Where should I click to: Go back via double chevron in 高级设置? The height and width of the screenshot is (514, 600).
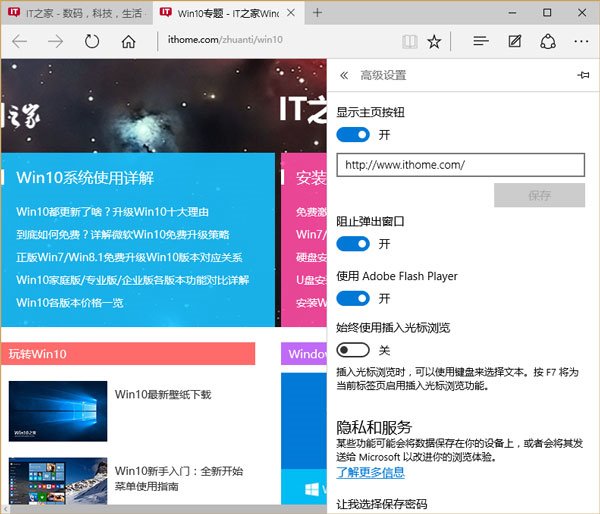(344, 75)
